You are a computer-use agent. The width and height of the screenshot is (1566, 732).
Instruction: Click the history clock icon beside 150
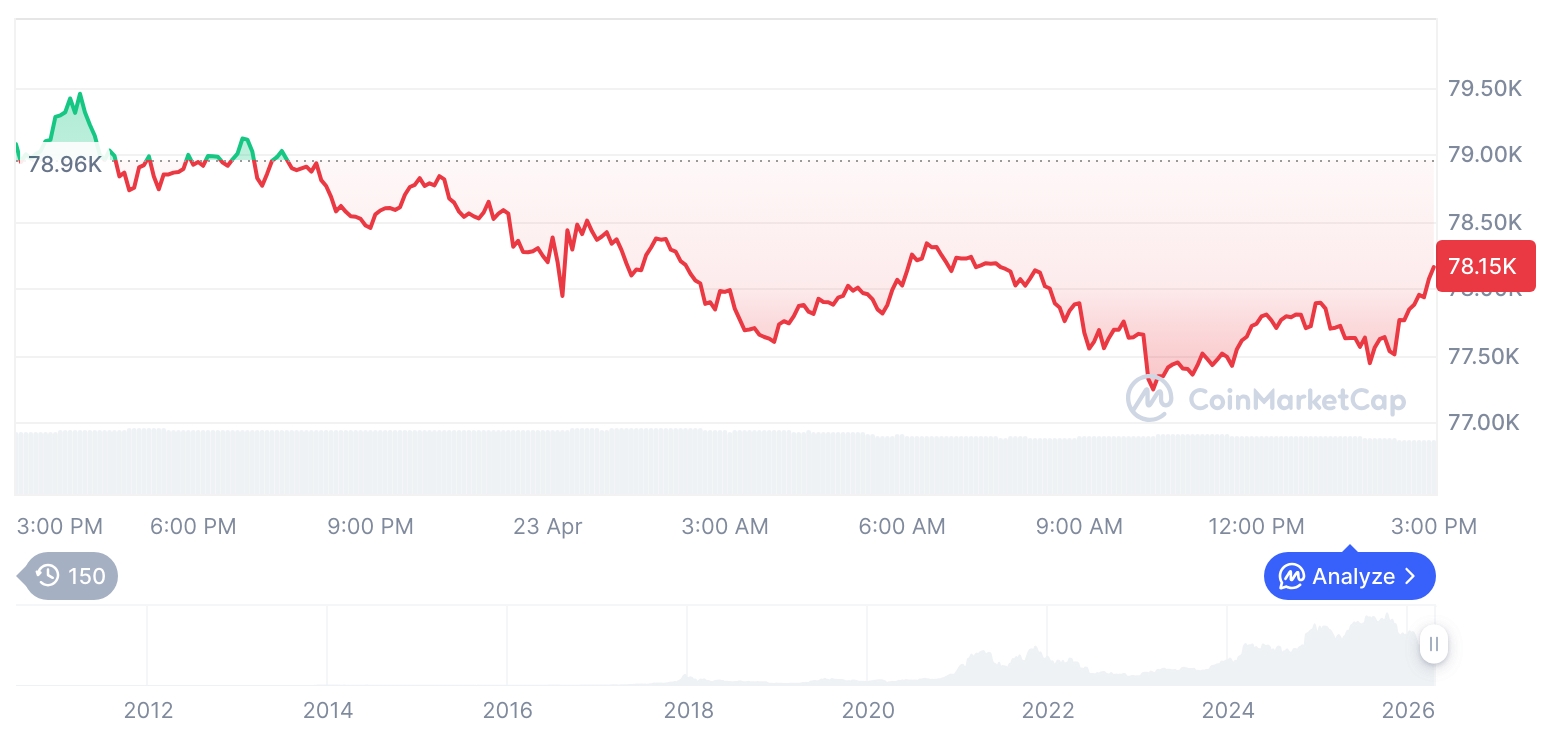coord(47,576)
